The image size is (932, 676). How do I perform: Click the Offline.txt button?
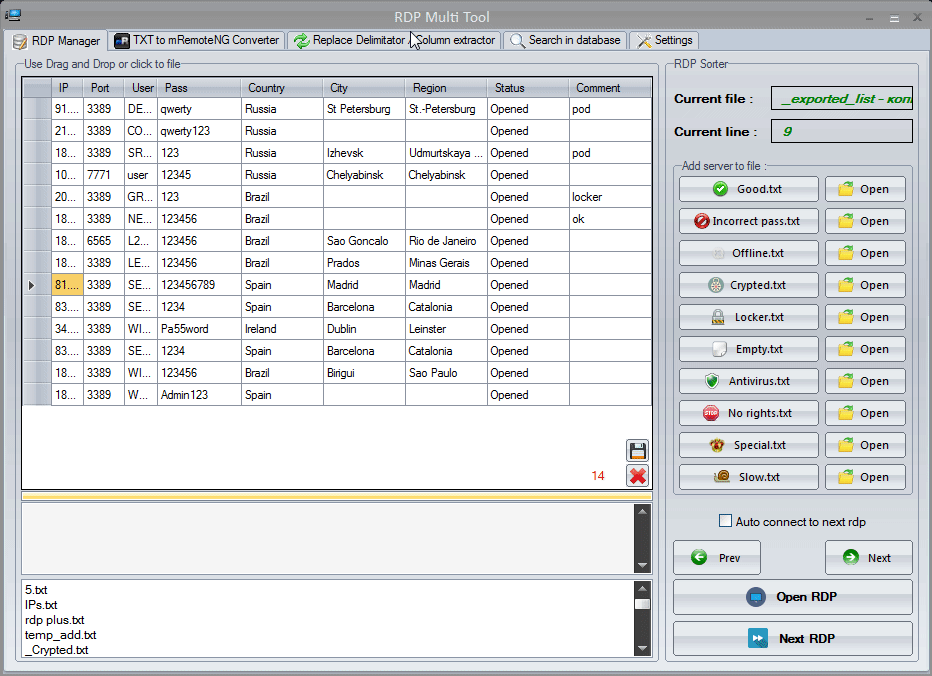coord(748,253)
